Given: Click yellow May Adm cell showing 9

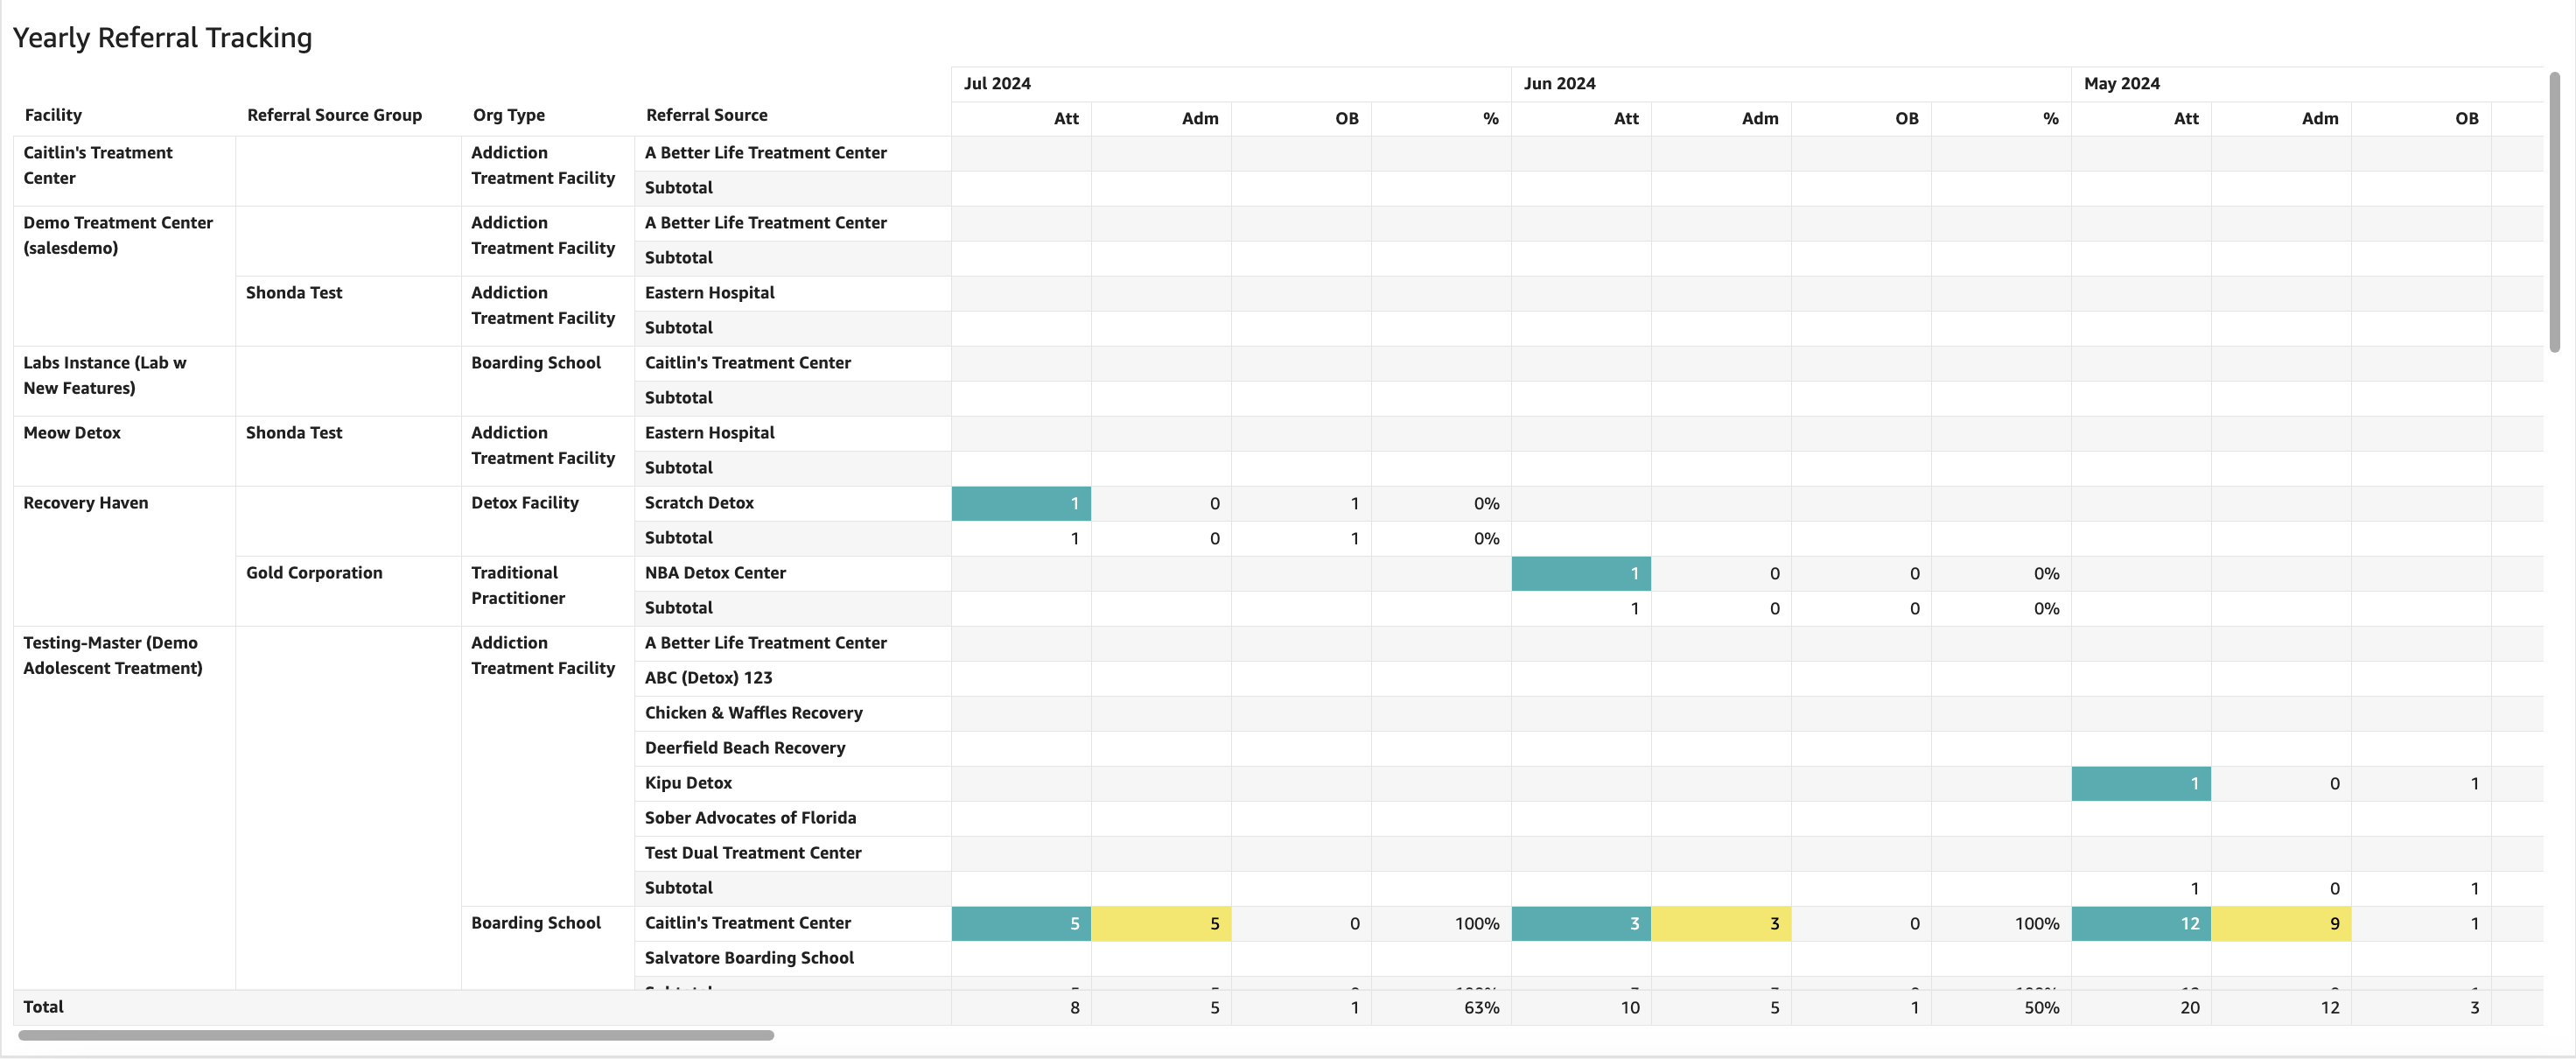Looking at the screenshot, I should pos(2280,923).
